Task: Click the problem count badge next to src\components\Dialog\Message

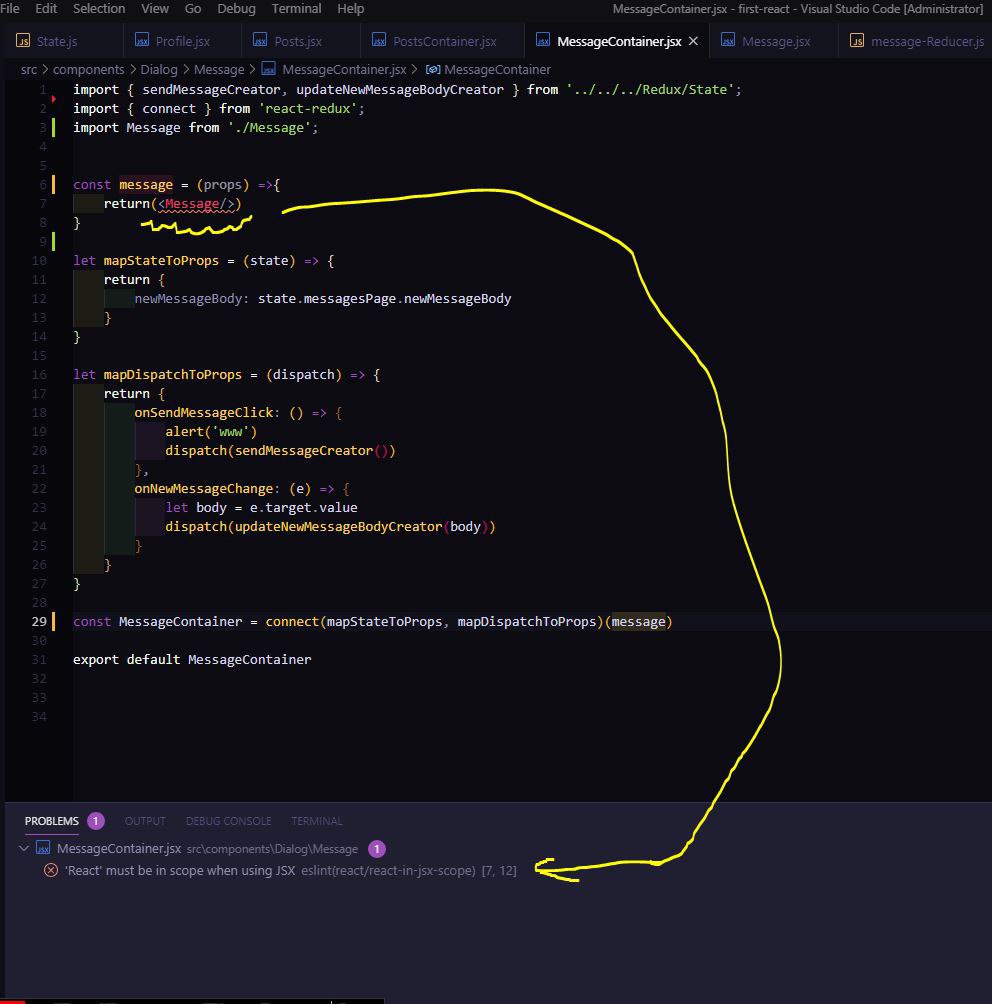Action: tap(377, 849)
